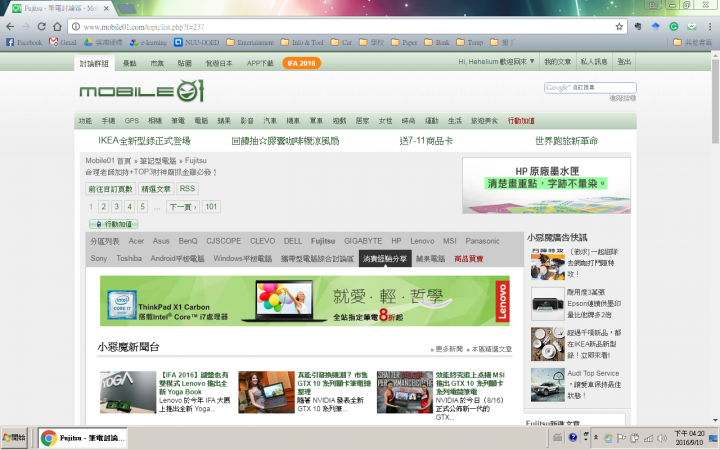
Task: Go to page 5 of topic list
Action: pos(142,207)
